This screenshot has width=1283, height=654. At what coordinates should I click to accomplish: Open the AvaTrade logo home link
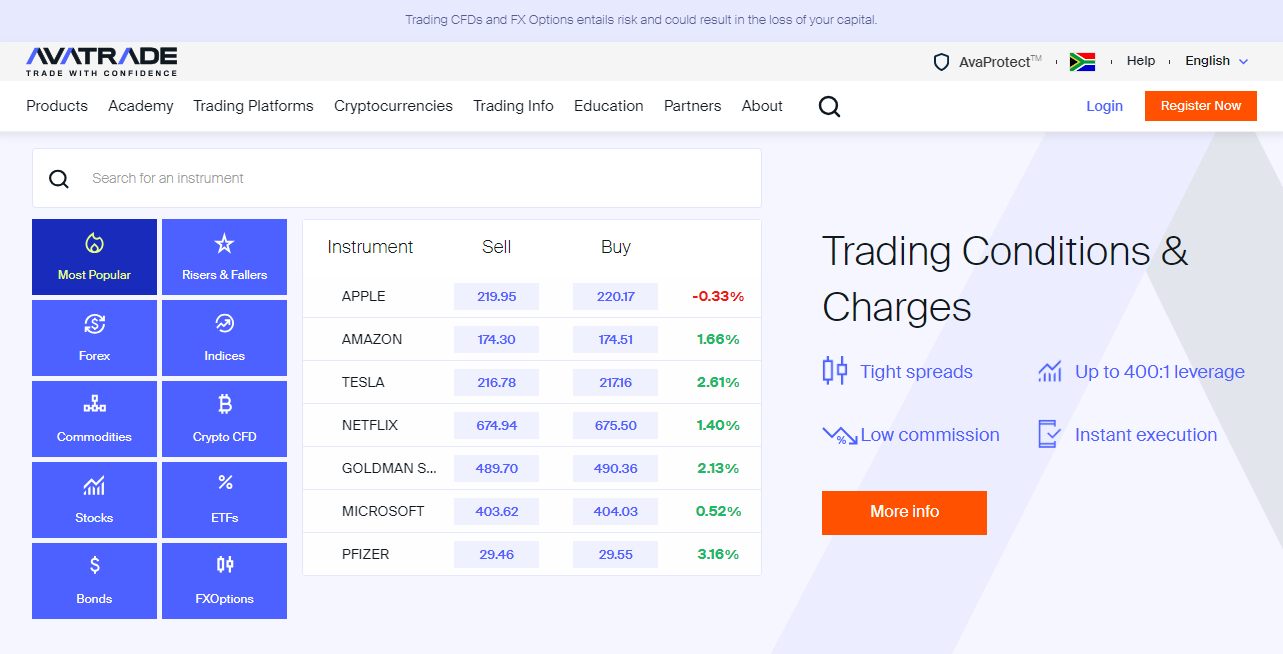pyautogui.click(x=101, y=61)
